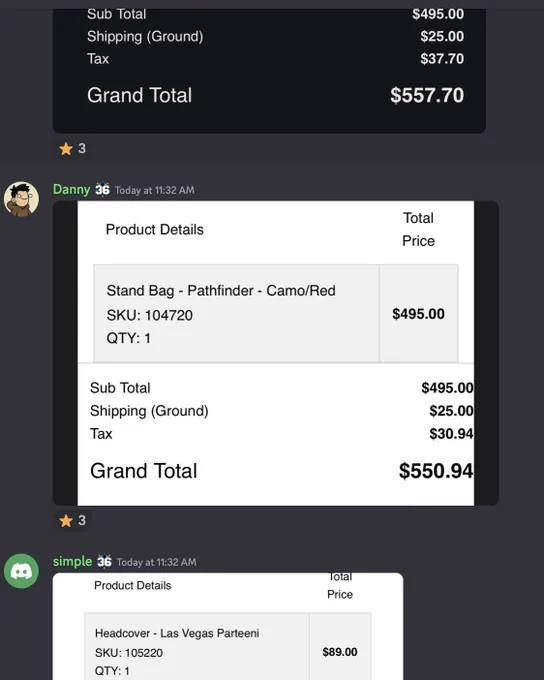The width and height of the screenshot is (544, 680).
Task: Click the timestamp on simple's message
Action: click(x=157, y=562)
